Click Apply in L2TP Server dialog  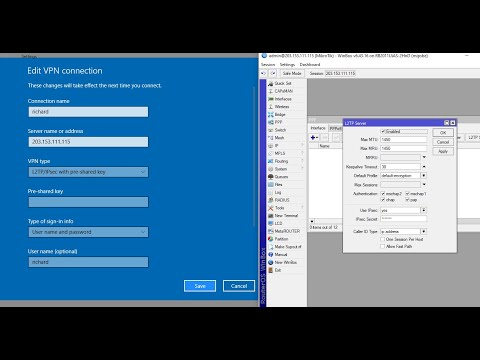(443, 151)
